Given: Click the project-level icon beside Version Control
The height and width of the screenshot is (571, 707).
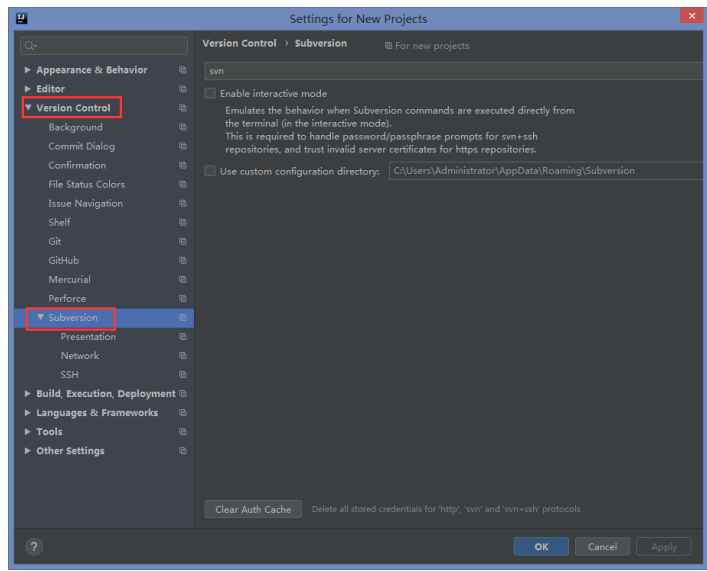Looking at the screenshot, I should click(x=183, y=108).
